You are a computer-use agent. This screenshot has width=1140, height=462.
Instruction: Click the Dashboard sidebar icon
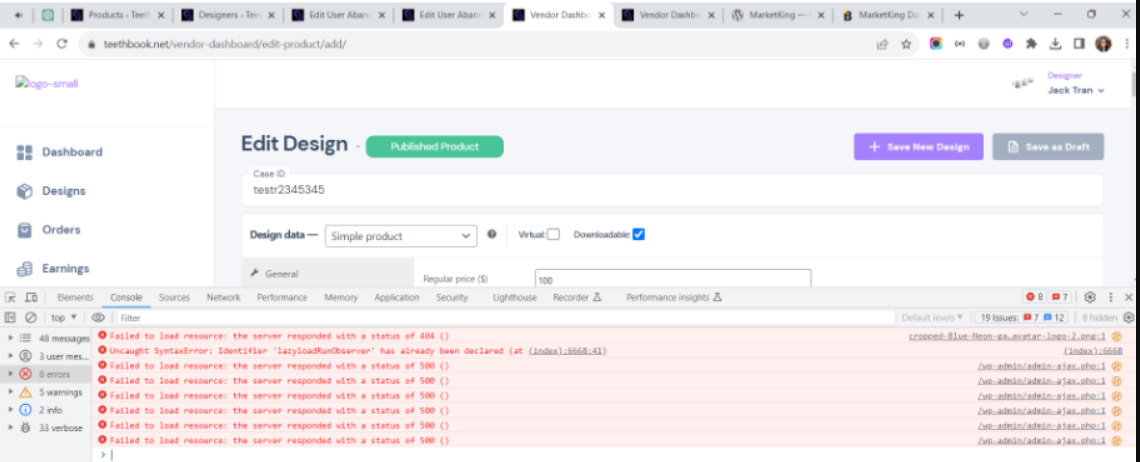(x=25, y=152)
